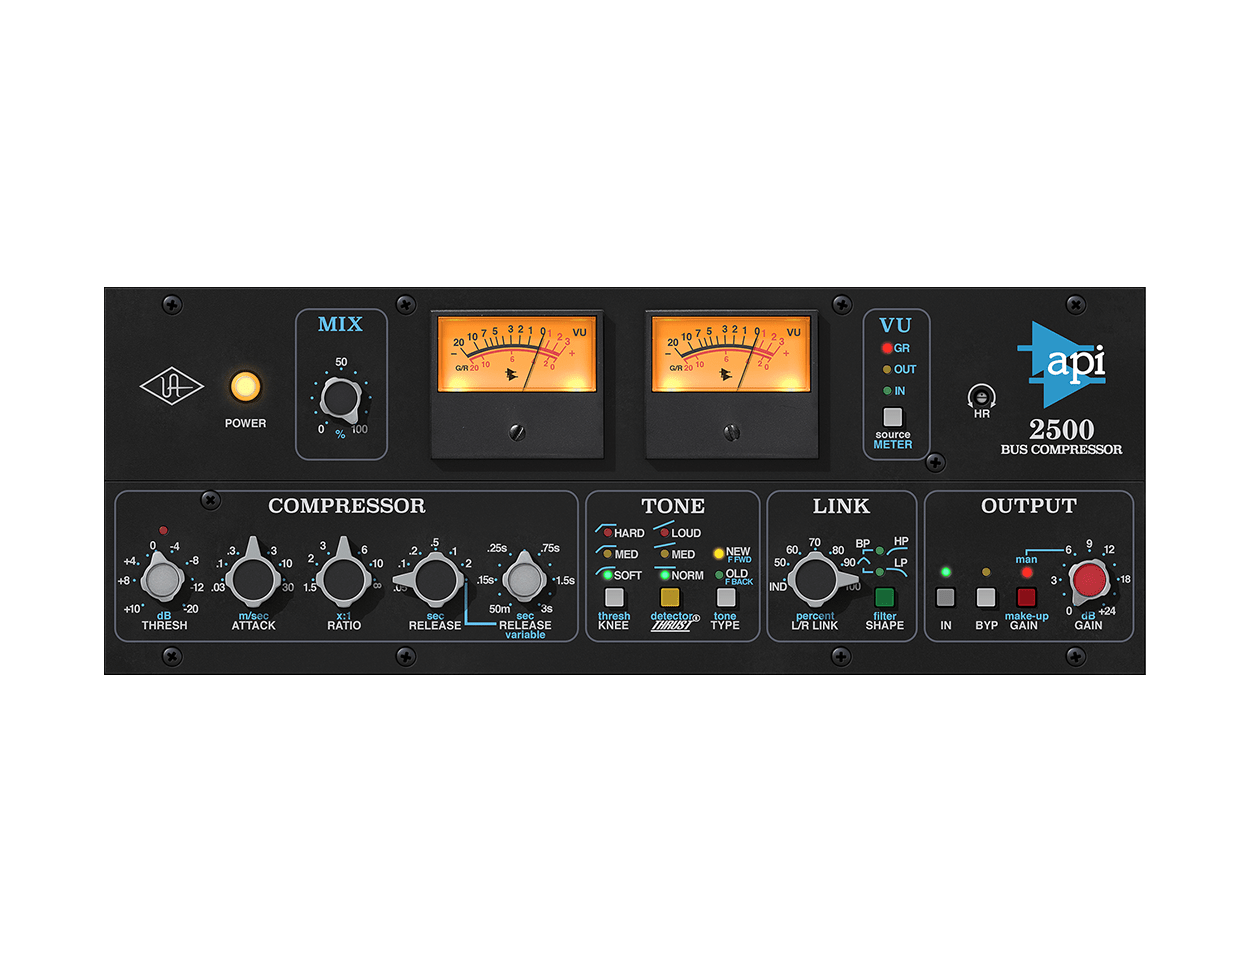Click the OLD F BACK LED
The height and width of the screenshot is (980, 1248).
coord(719,575)
